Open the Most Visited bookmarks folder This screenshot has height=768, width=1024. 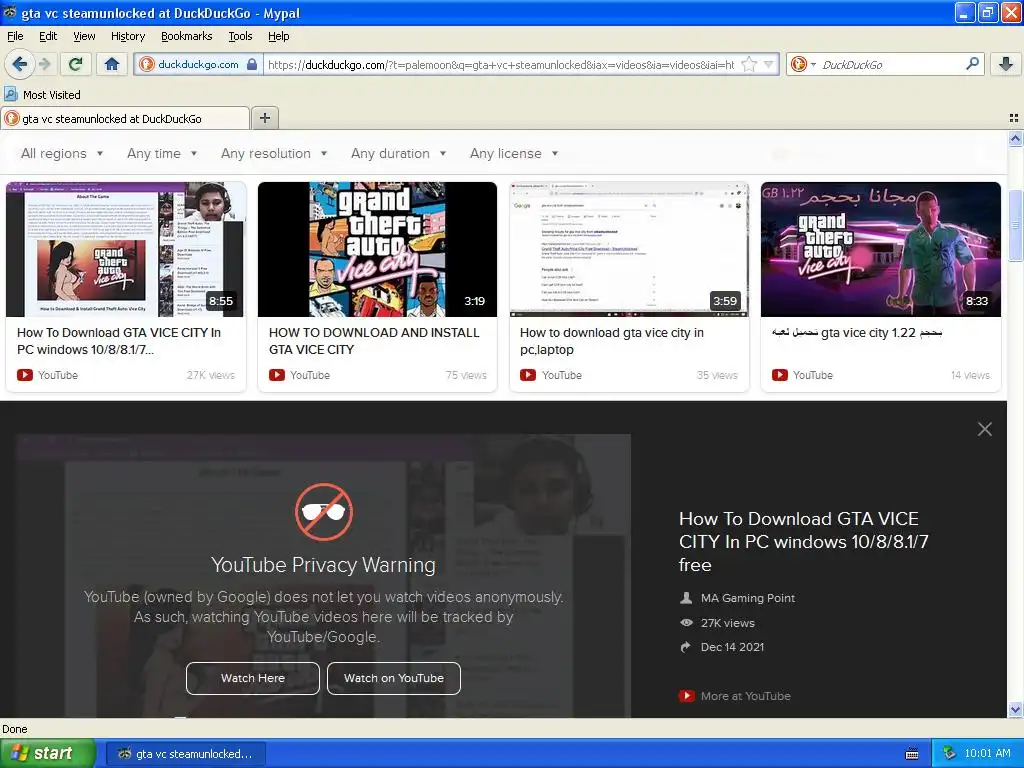(42, 95)
